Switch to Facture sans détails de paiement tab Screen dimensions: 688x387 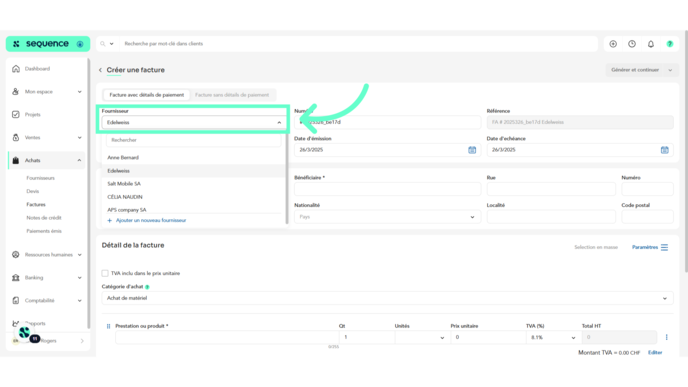tap(232, 95)
